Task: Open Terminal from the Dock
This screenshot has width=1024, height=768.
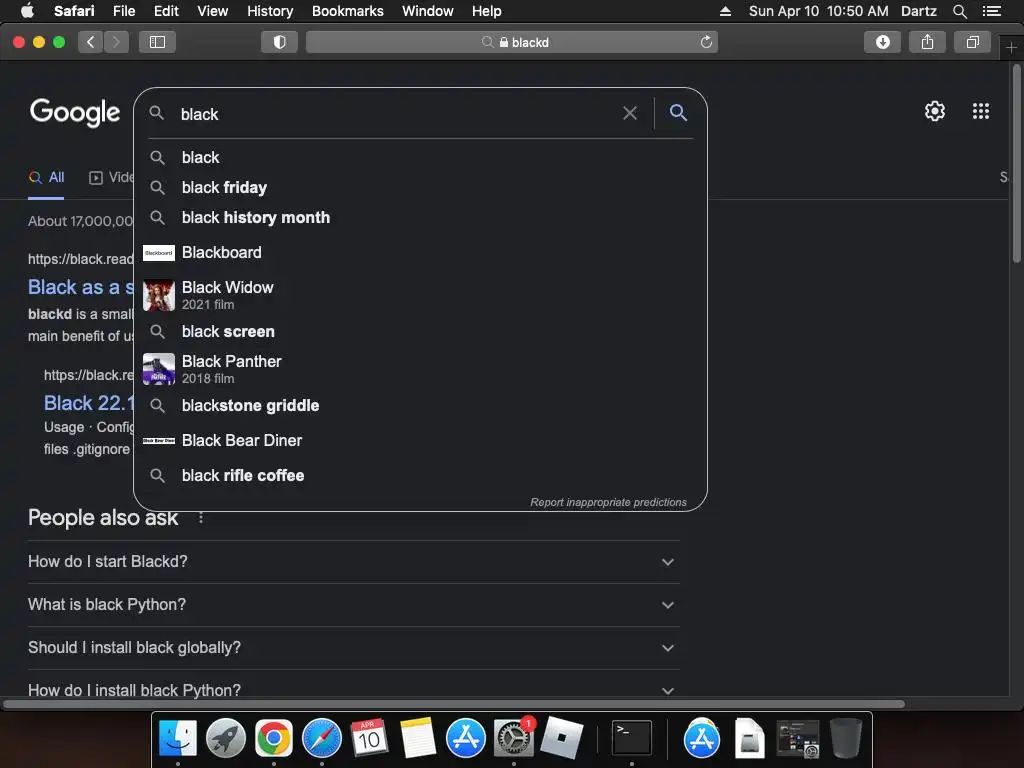Action: (x=632, y=739)
